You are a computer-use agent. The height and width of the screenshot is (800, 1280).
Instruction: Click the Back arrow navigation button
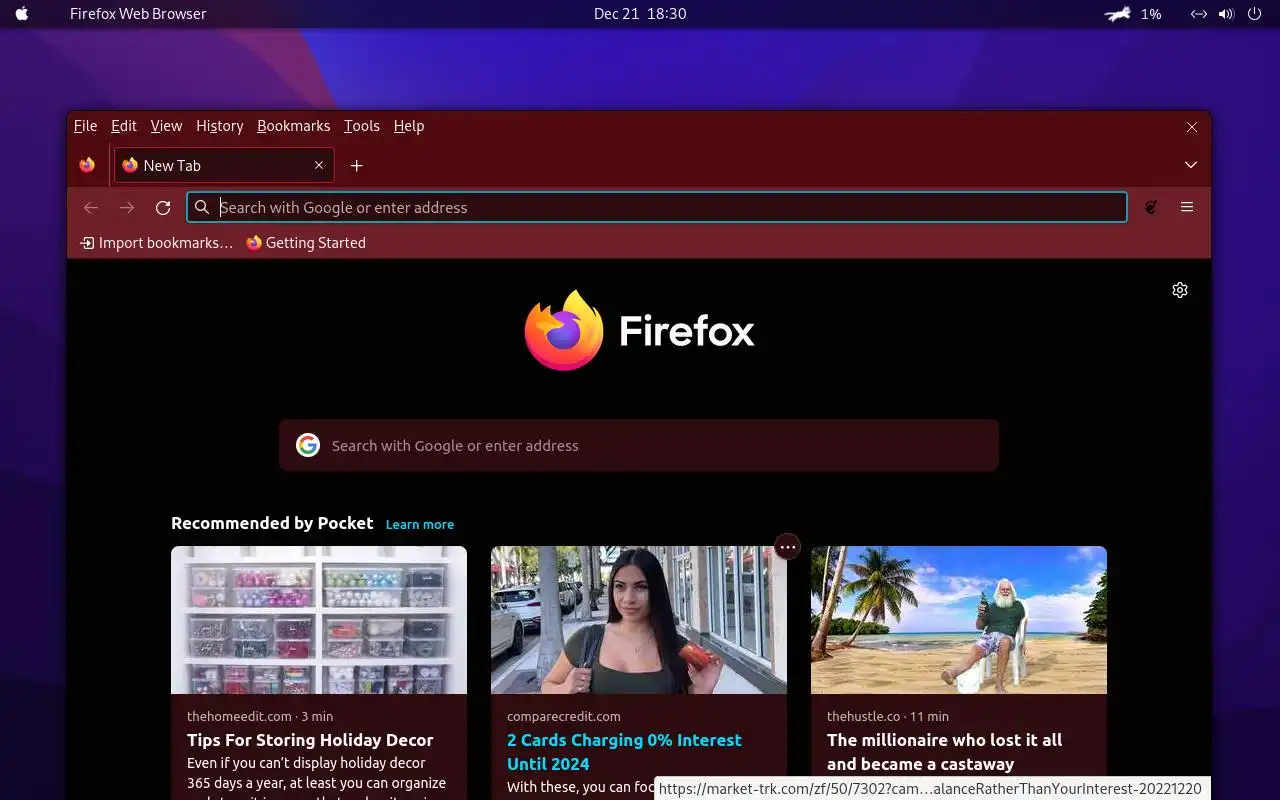[91, 207]
